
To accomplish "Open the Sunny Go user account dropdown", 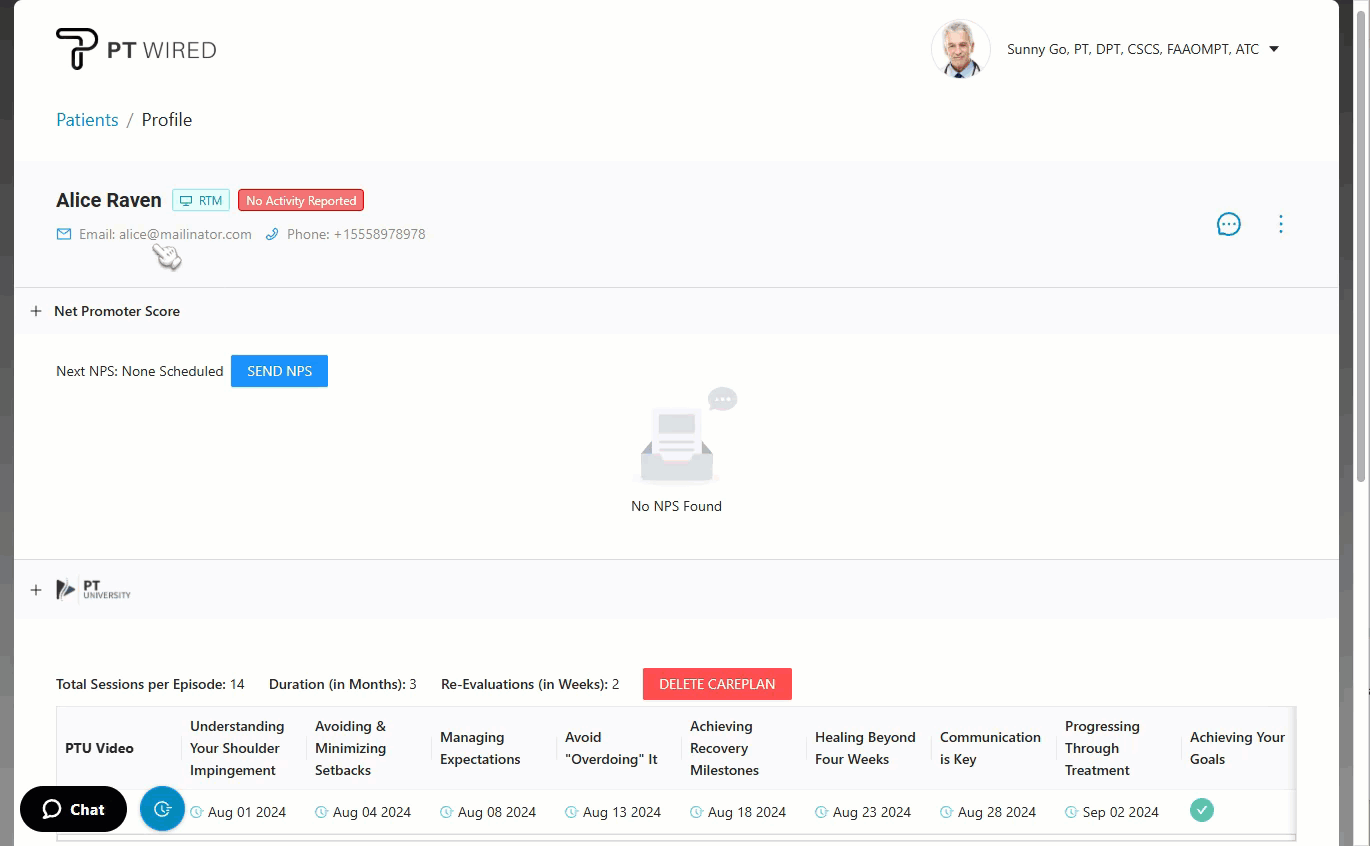I will coord(1273,49).
